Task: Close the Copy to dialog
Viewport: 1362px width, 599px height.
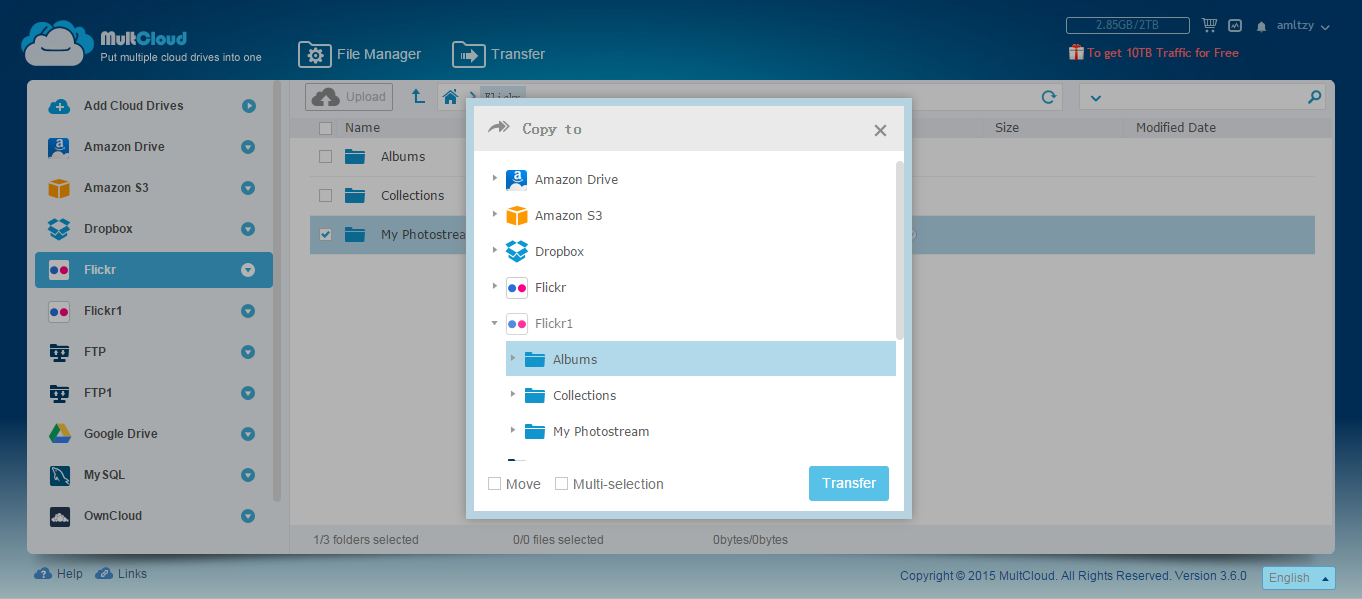Action: (x=880, y=130)
